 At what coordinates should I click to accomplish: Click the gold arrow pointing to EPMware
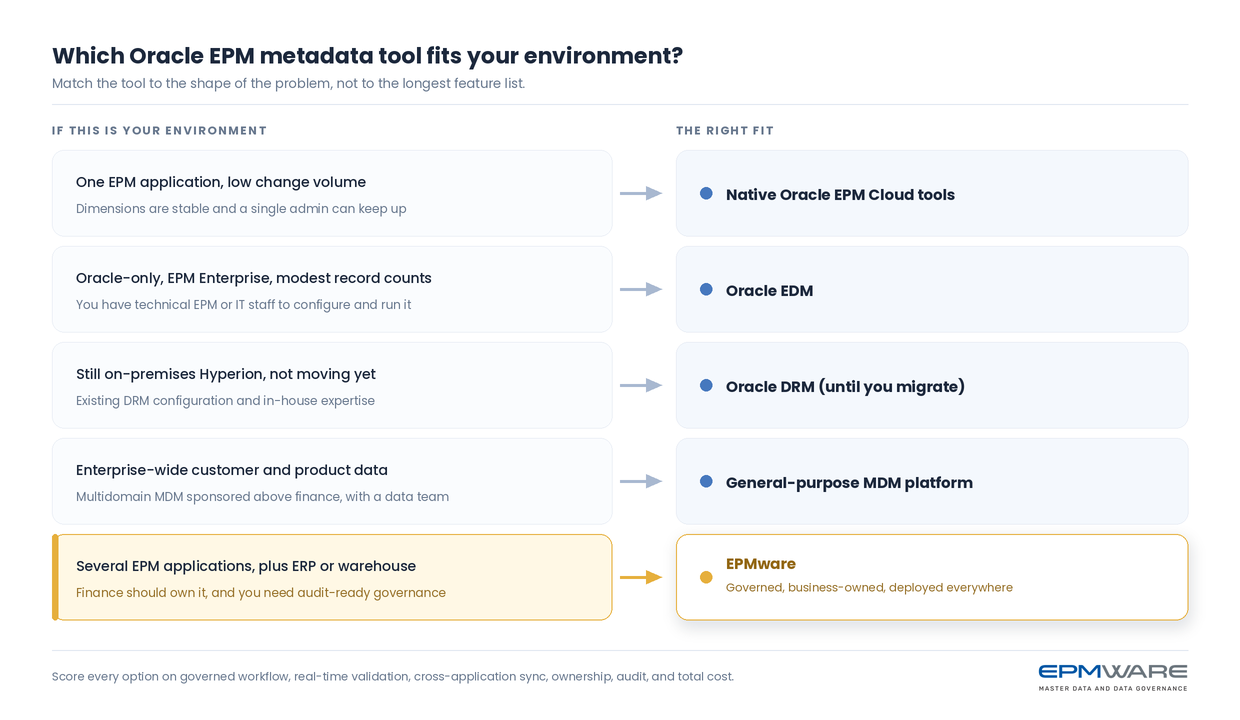(641, 577)
